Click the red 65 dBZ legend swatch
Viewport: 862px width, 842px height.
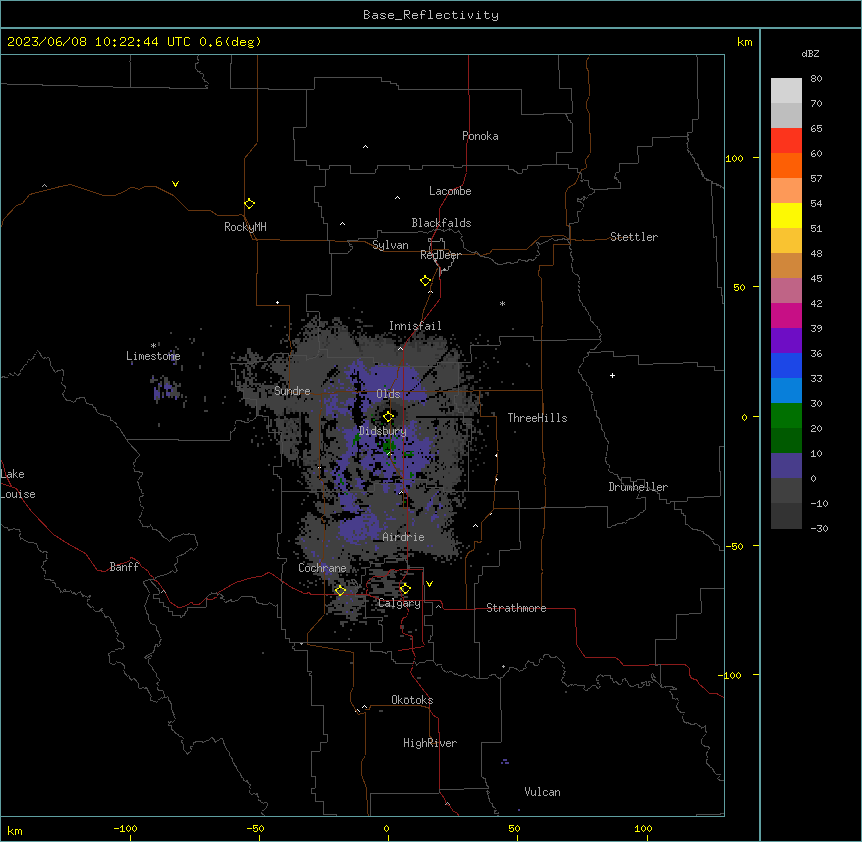[786, 141]
